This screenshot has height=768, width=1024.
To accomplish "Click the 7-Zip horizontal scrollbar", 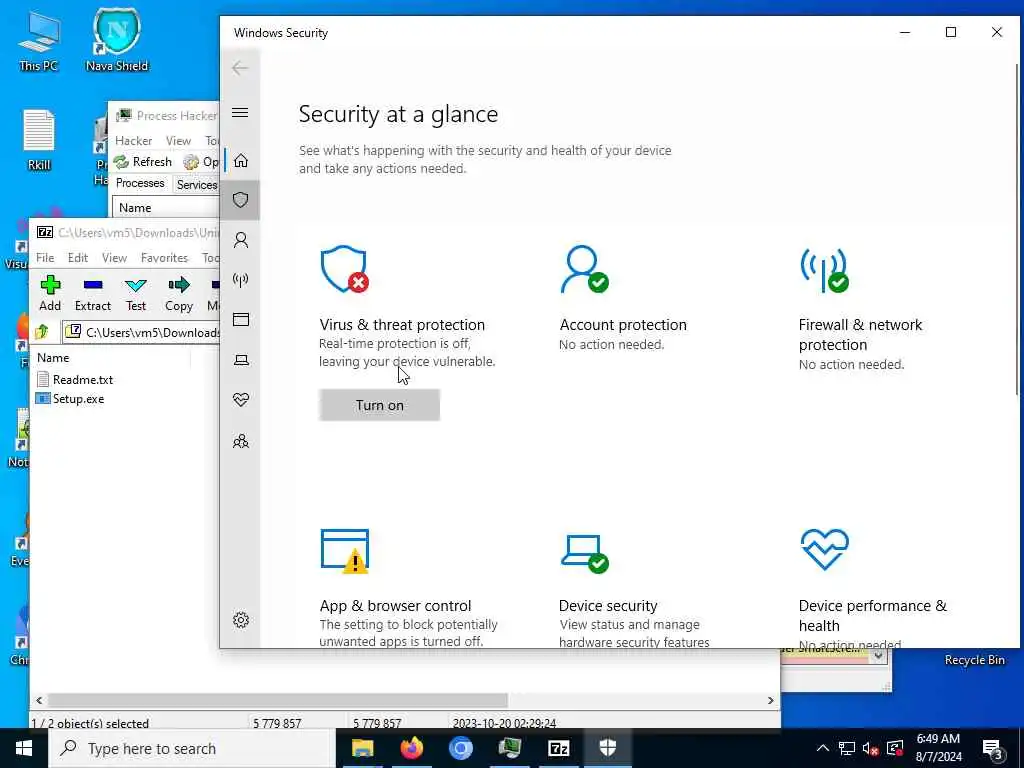I will (278, 700).
